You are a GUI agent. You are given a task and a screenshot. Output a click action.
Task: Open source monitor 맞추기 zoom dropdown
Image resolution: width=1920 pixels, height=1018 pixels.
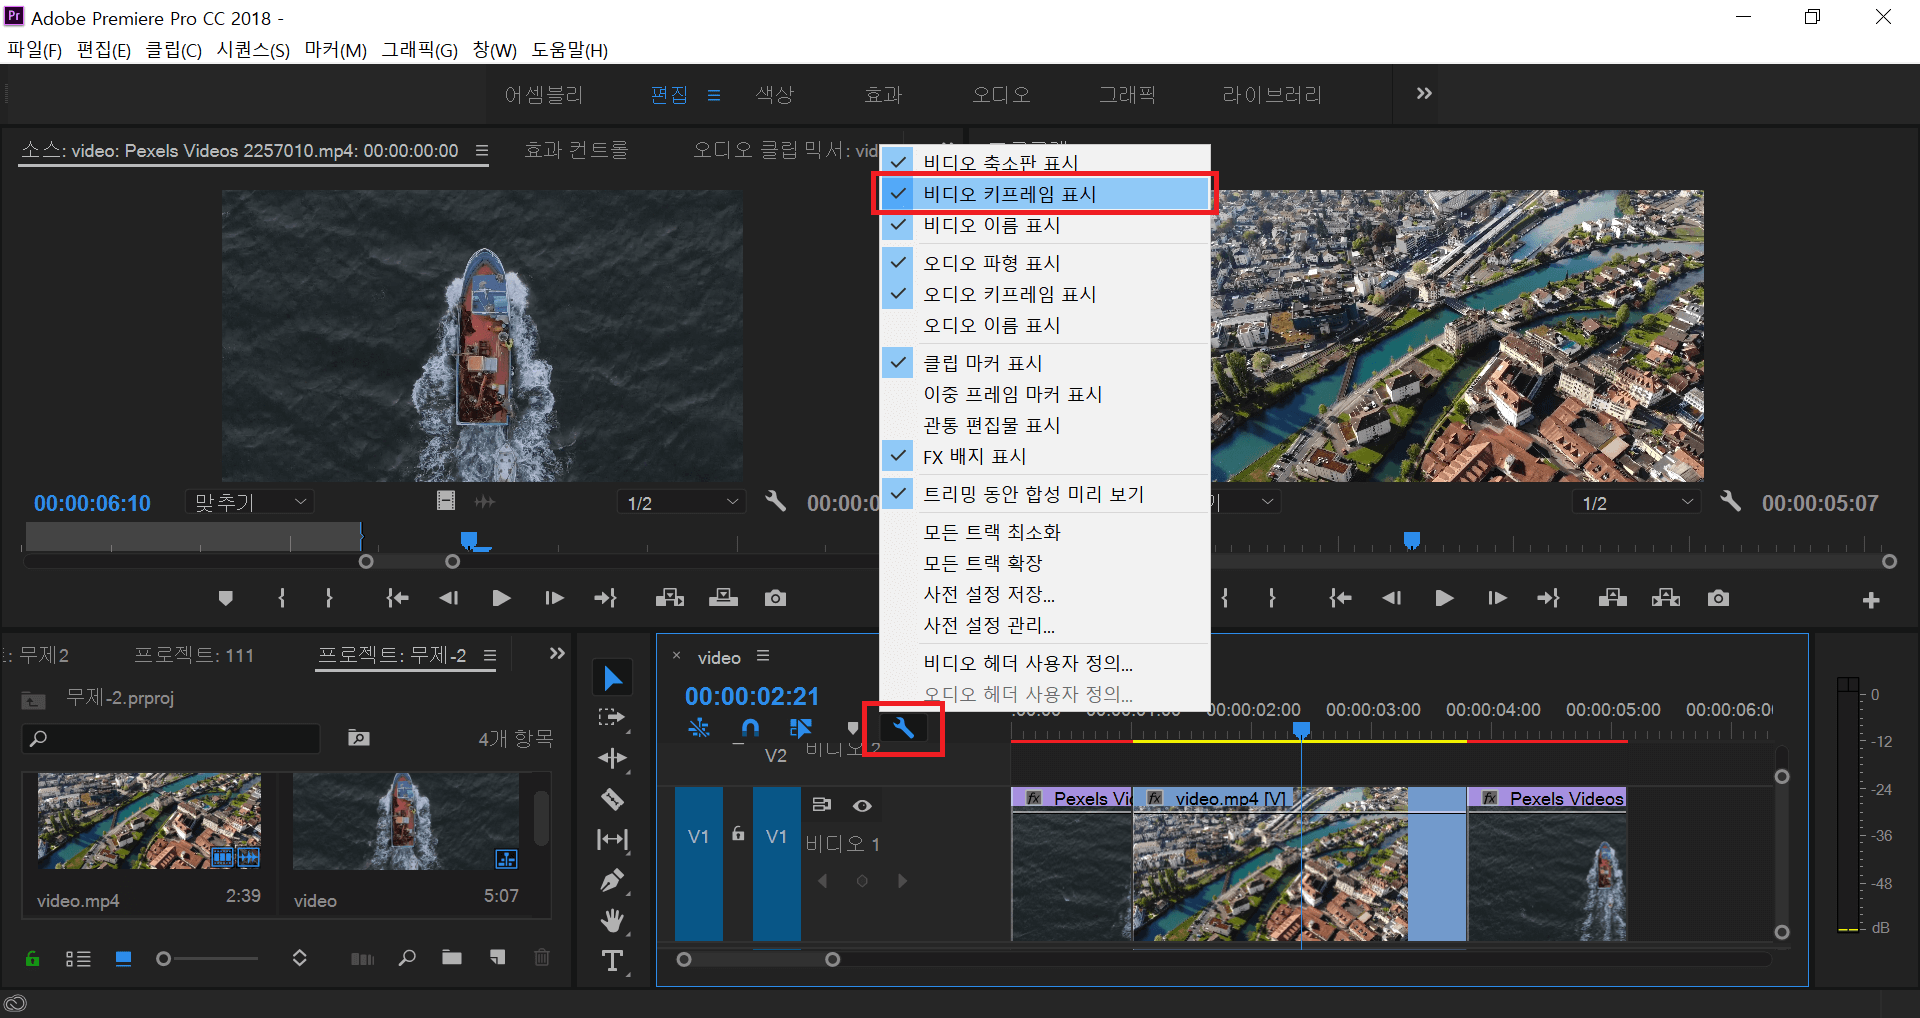[x=250, y=502]
